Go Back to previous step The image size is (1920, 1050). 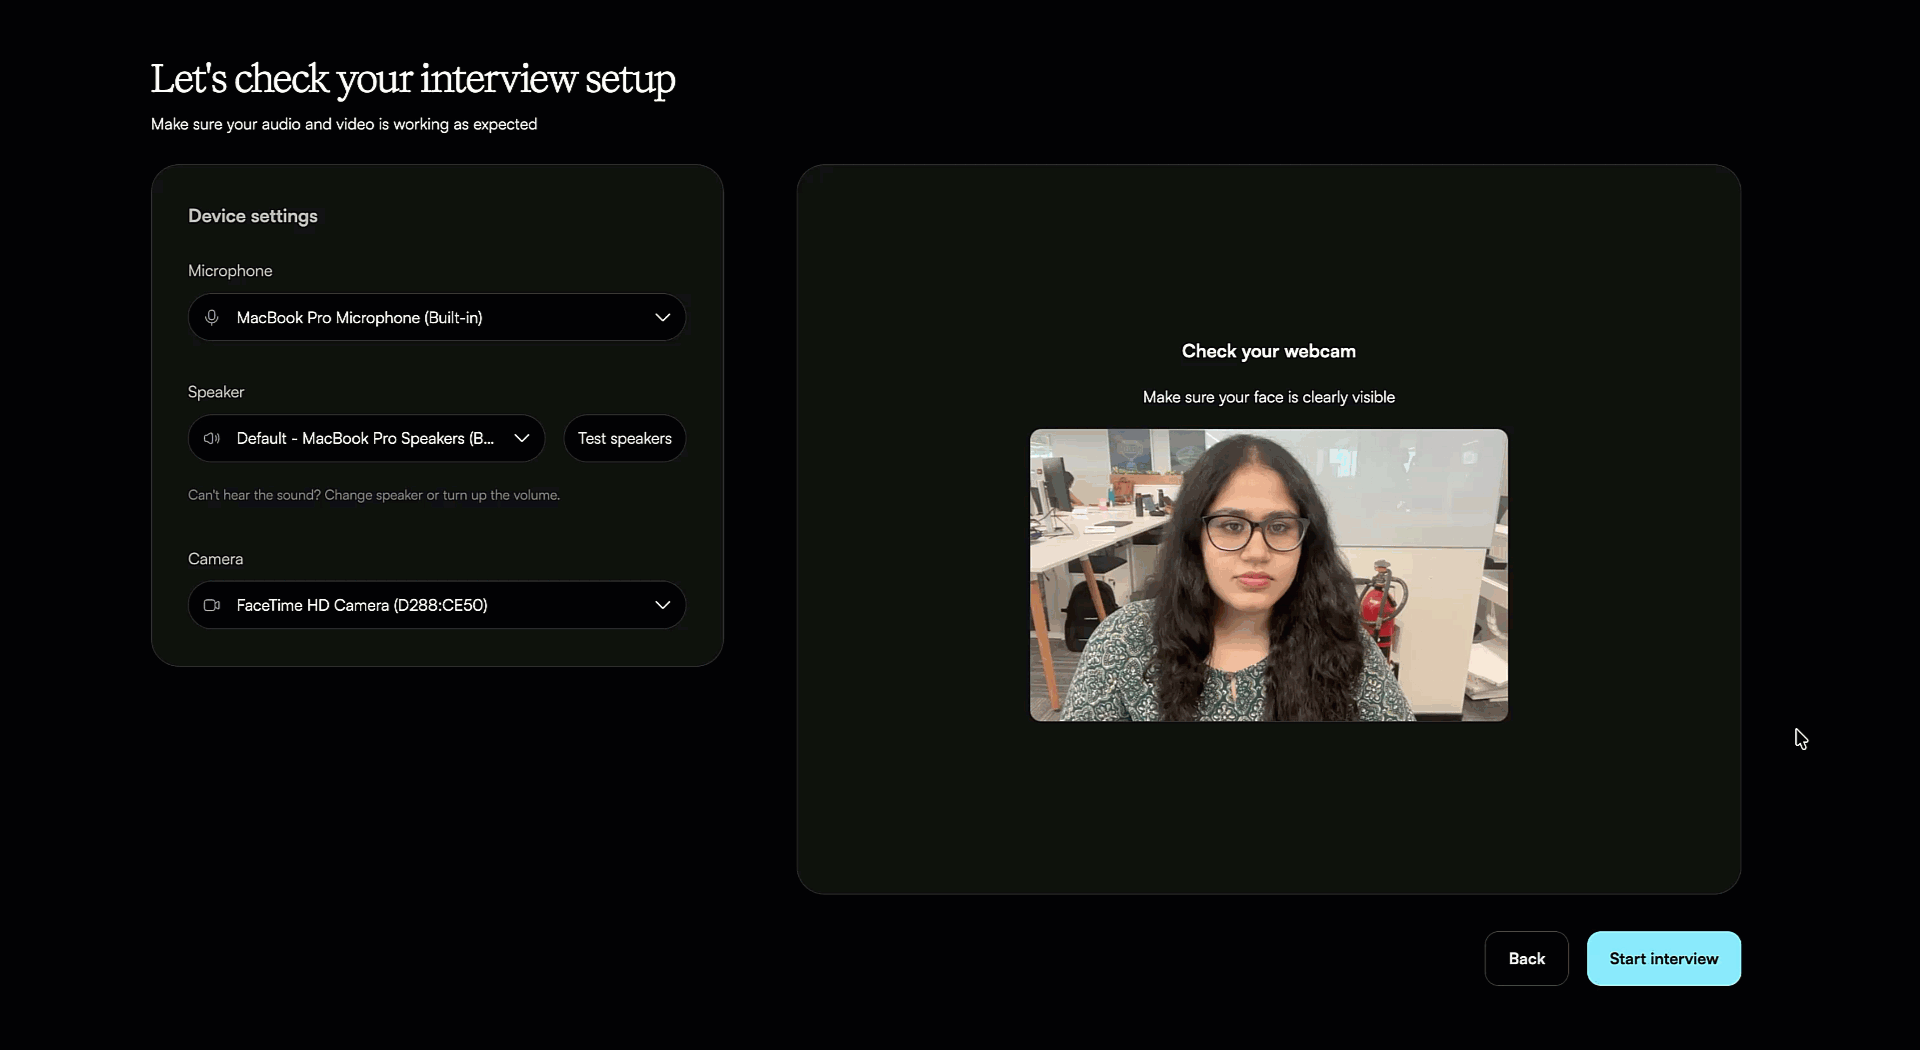1527,958
